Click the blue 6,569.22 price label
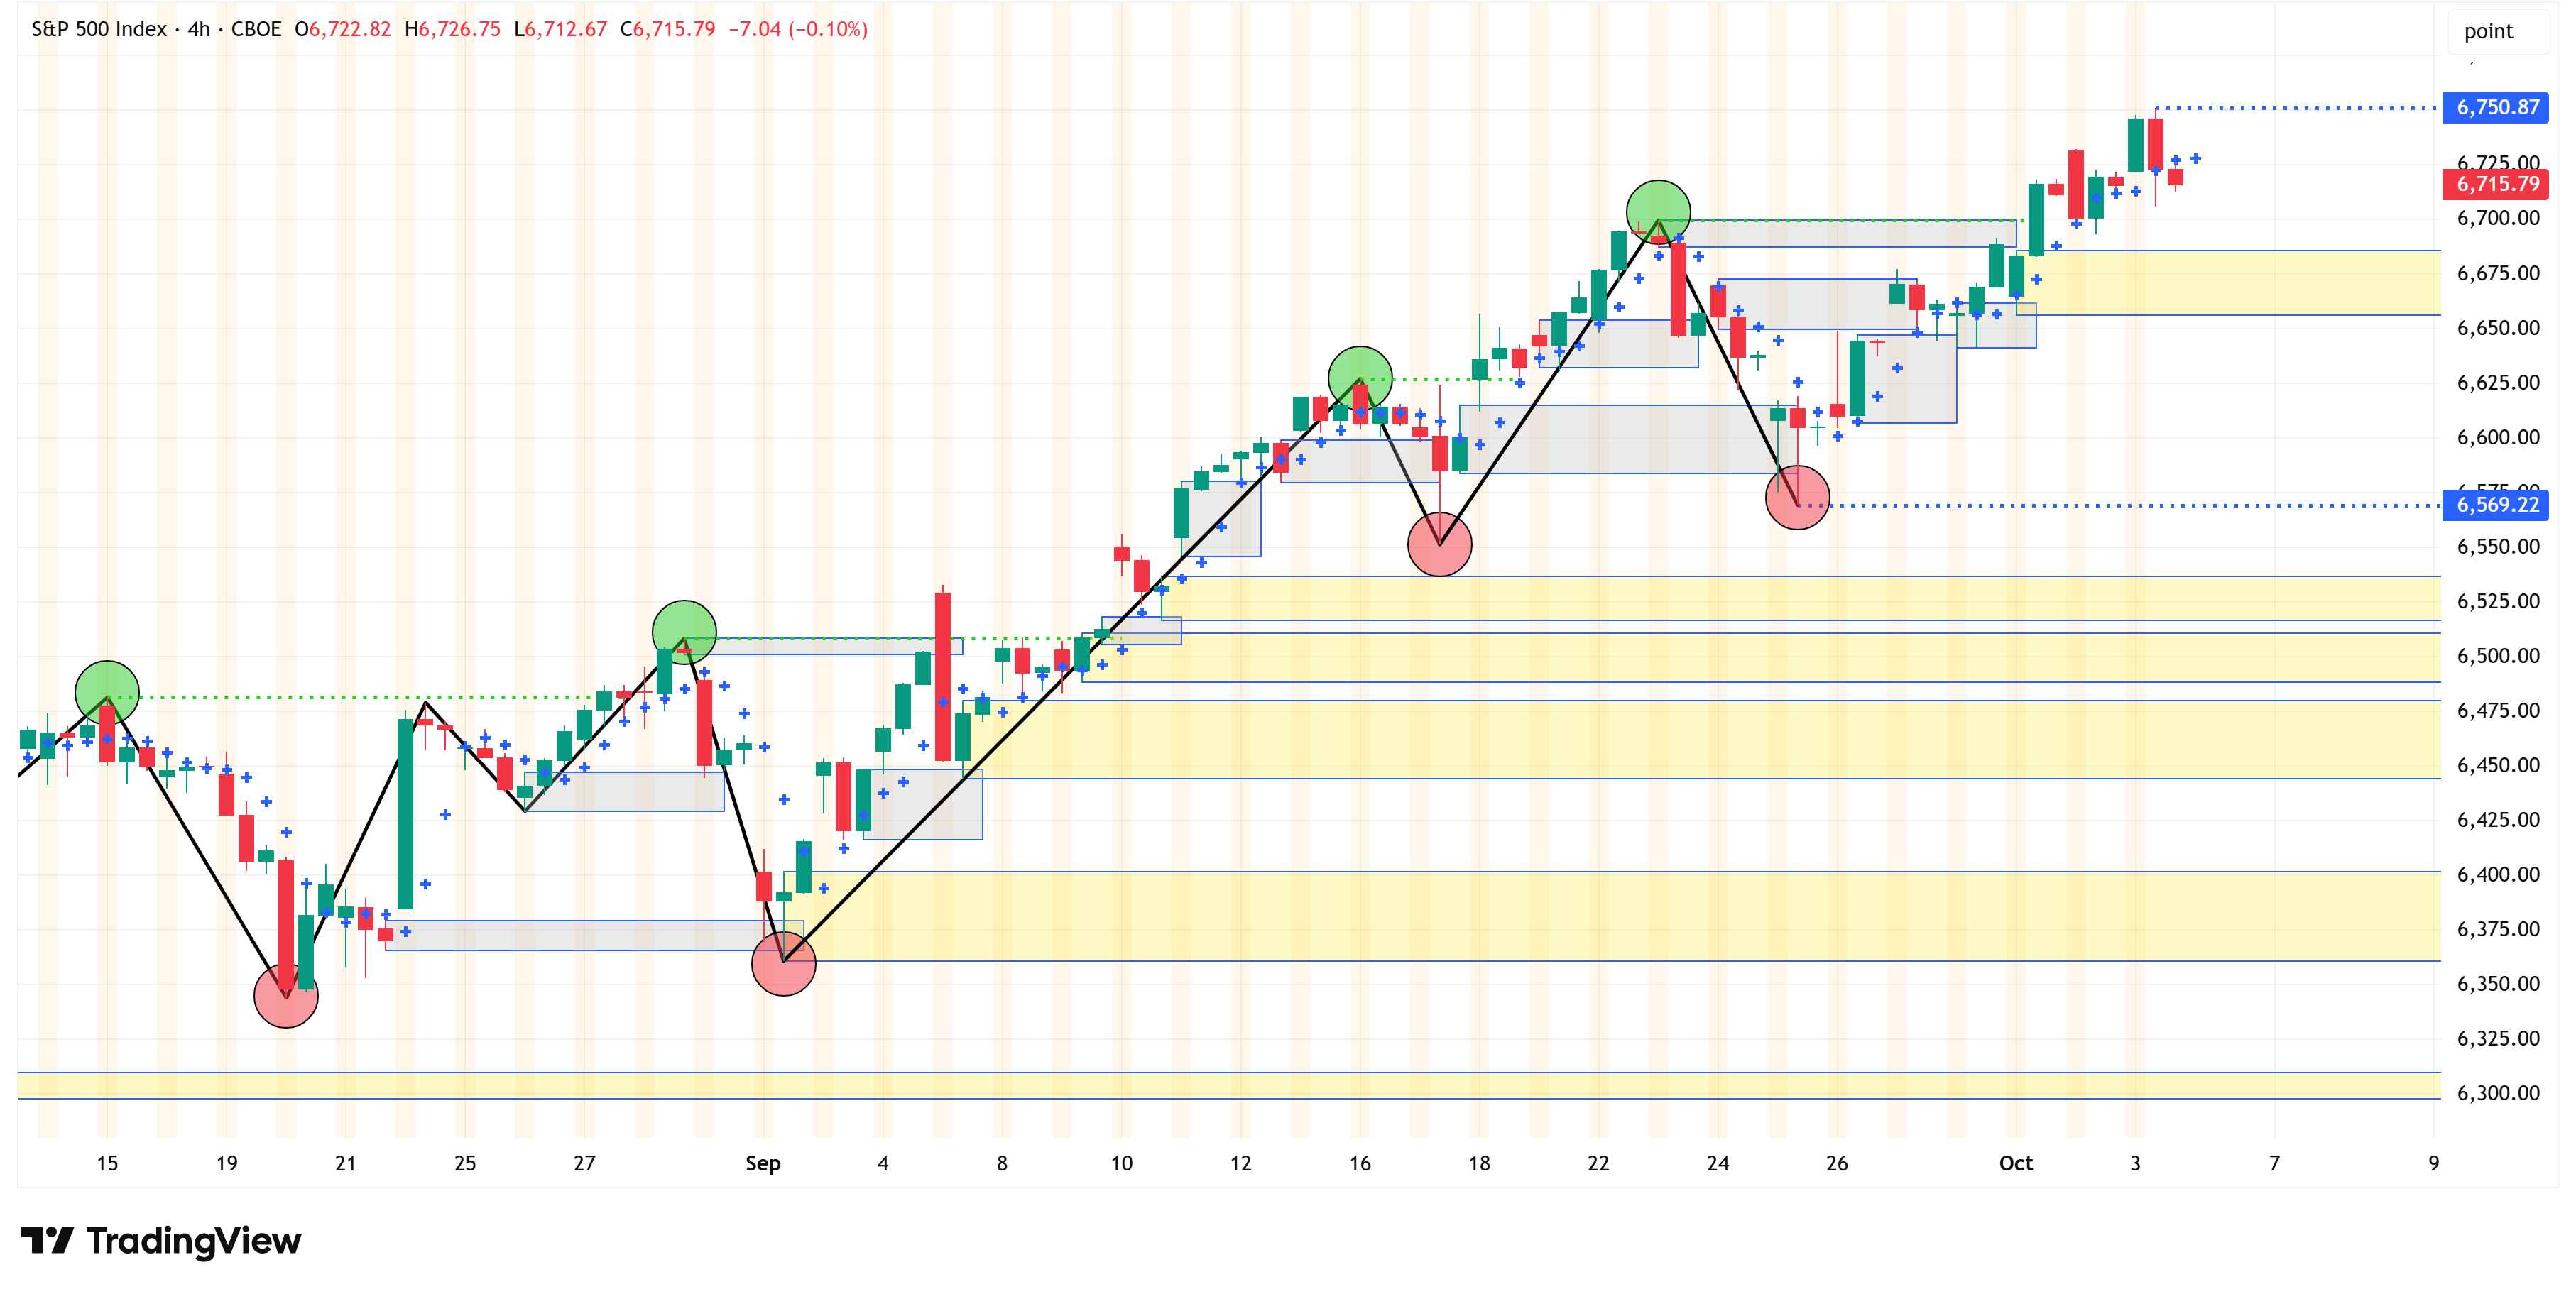2576x1294 pixels. tap(2496, 505)
